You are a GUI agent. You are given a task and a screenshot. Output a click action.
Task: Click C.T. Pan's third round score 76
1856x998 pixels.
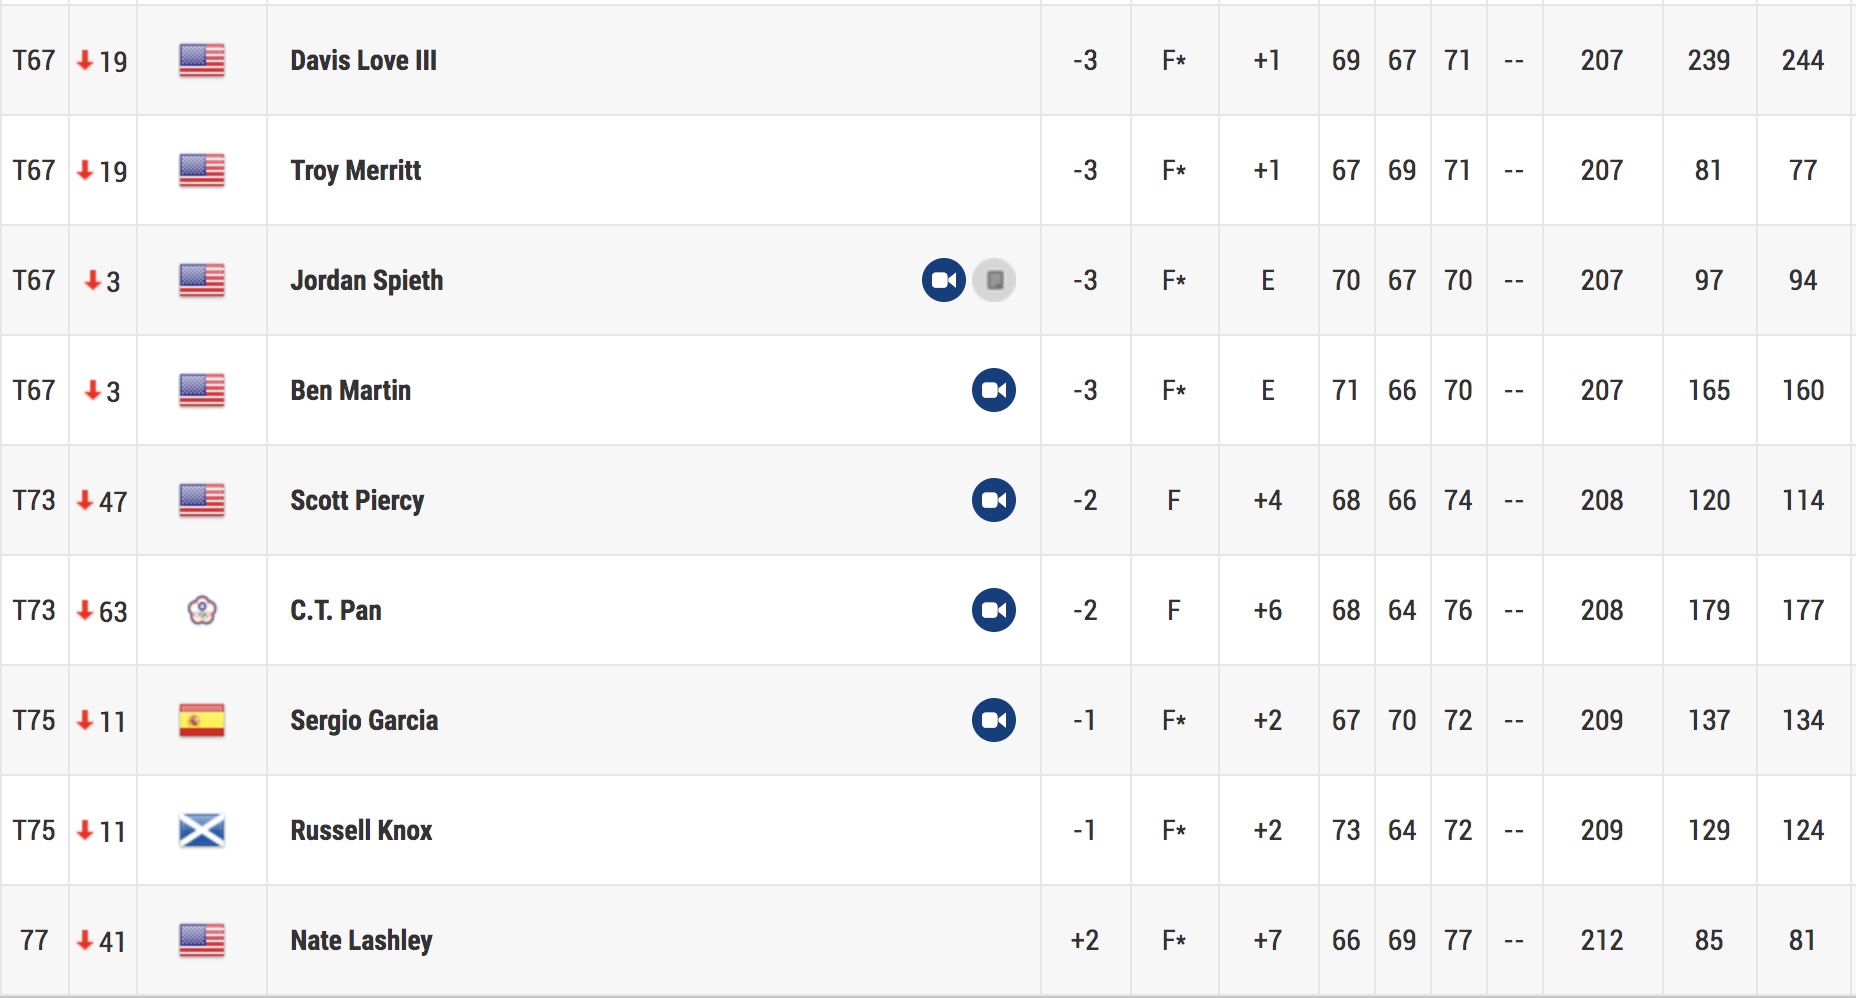1458,610
